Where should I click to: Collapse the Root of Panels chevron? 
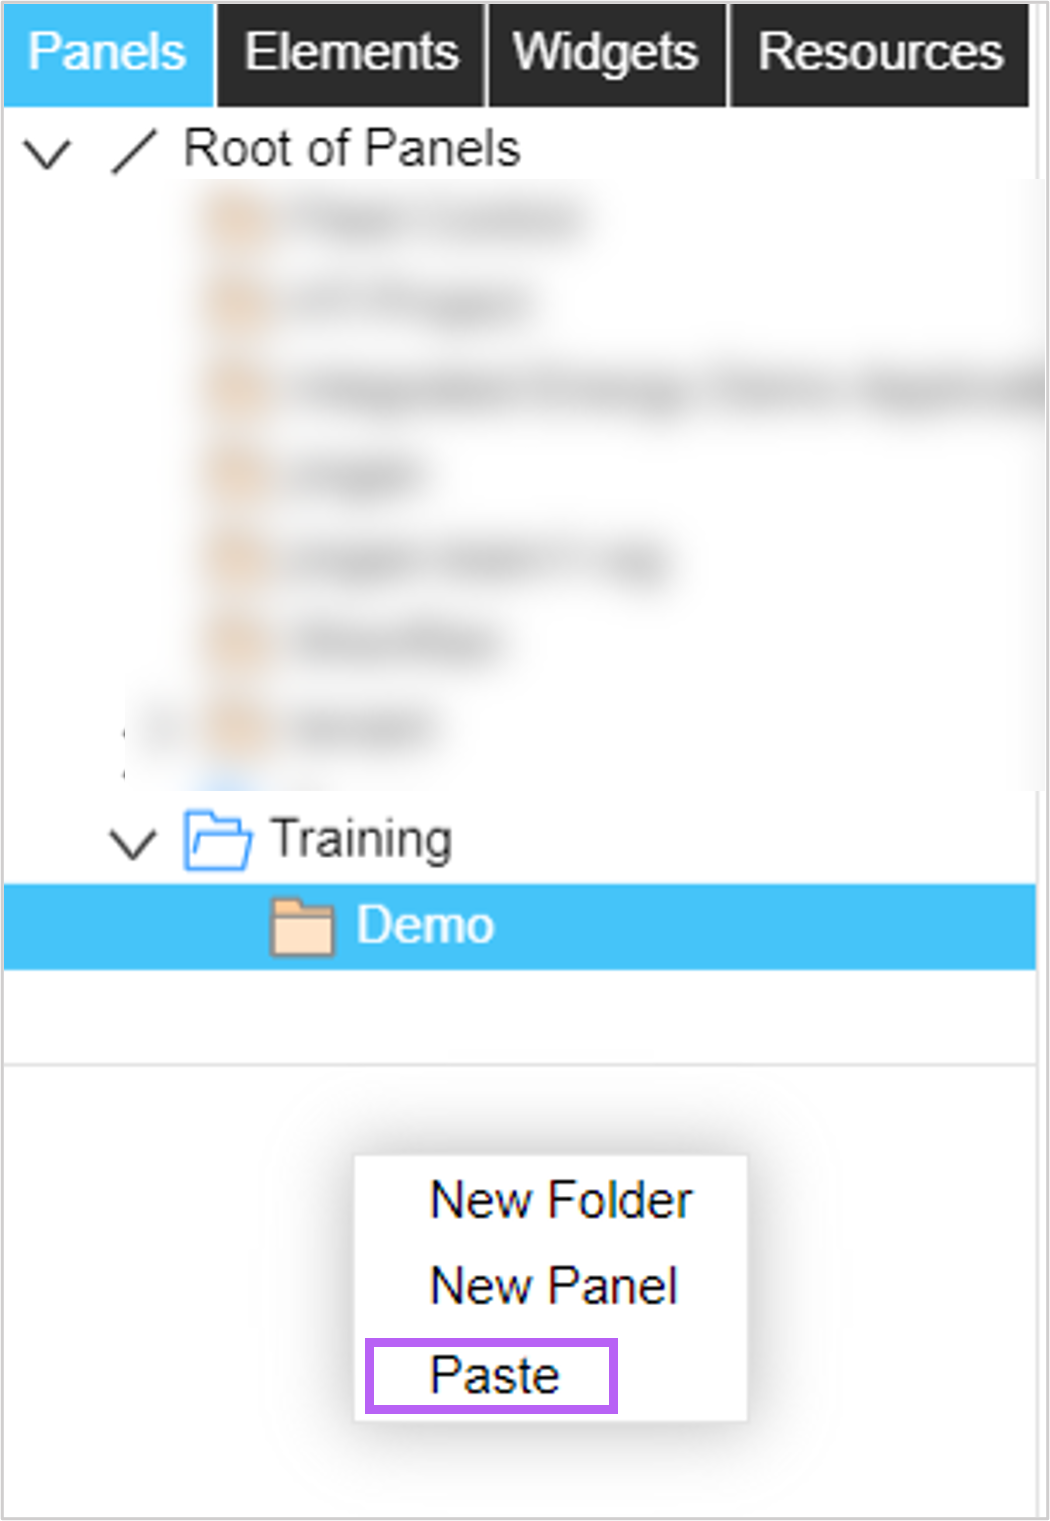(47, 153)
